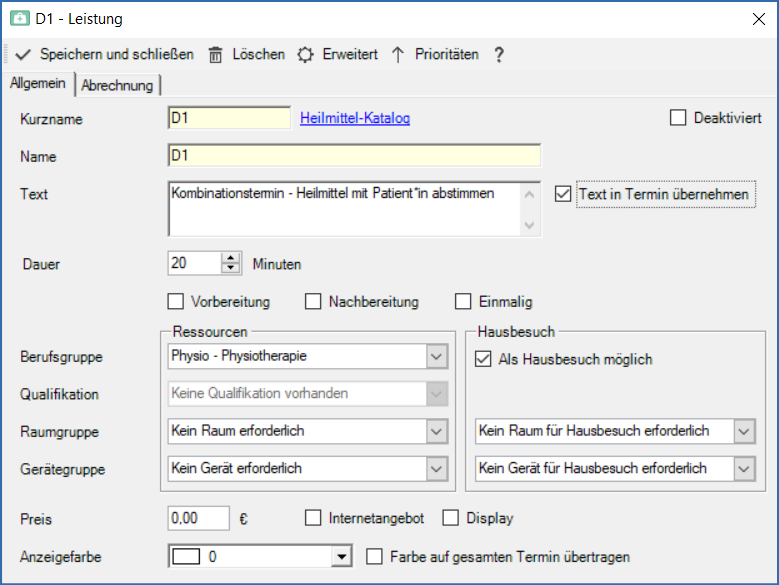The image size is (779, 585).
Task: Open the Anzeigefarbe color picker dropdown
Action: 342,557
